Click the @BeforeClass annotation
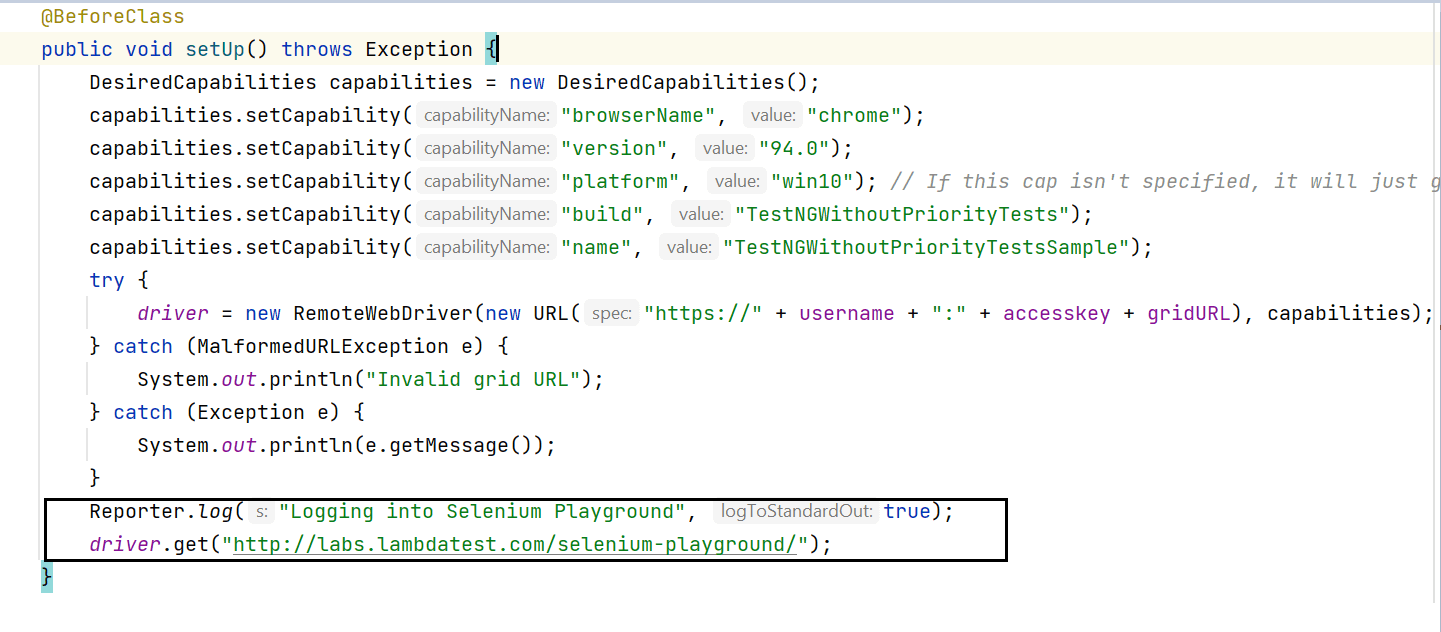1441x632 pixels. [x=98, y=17]
